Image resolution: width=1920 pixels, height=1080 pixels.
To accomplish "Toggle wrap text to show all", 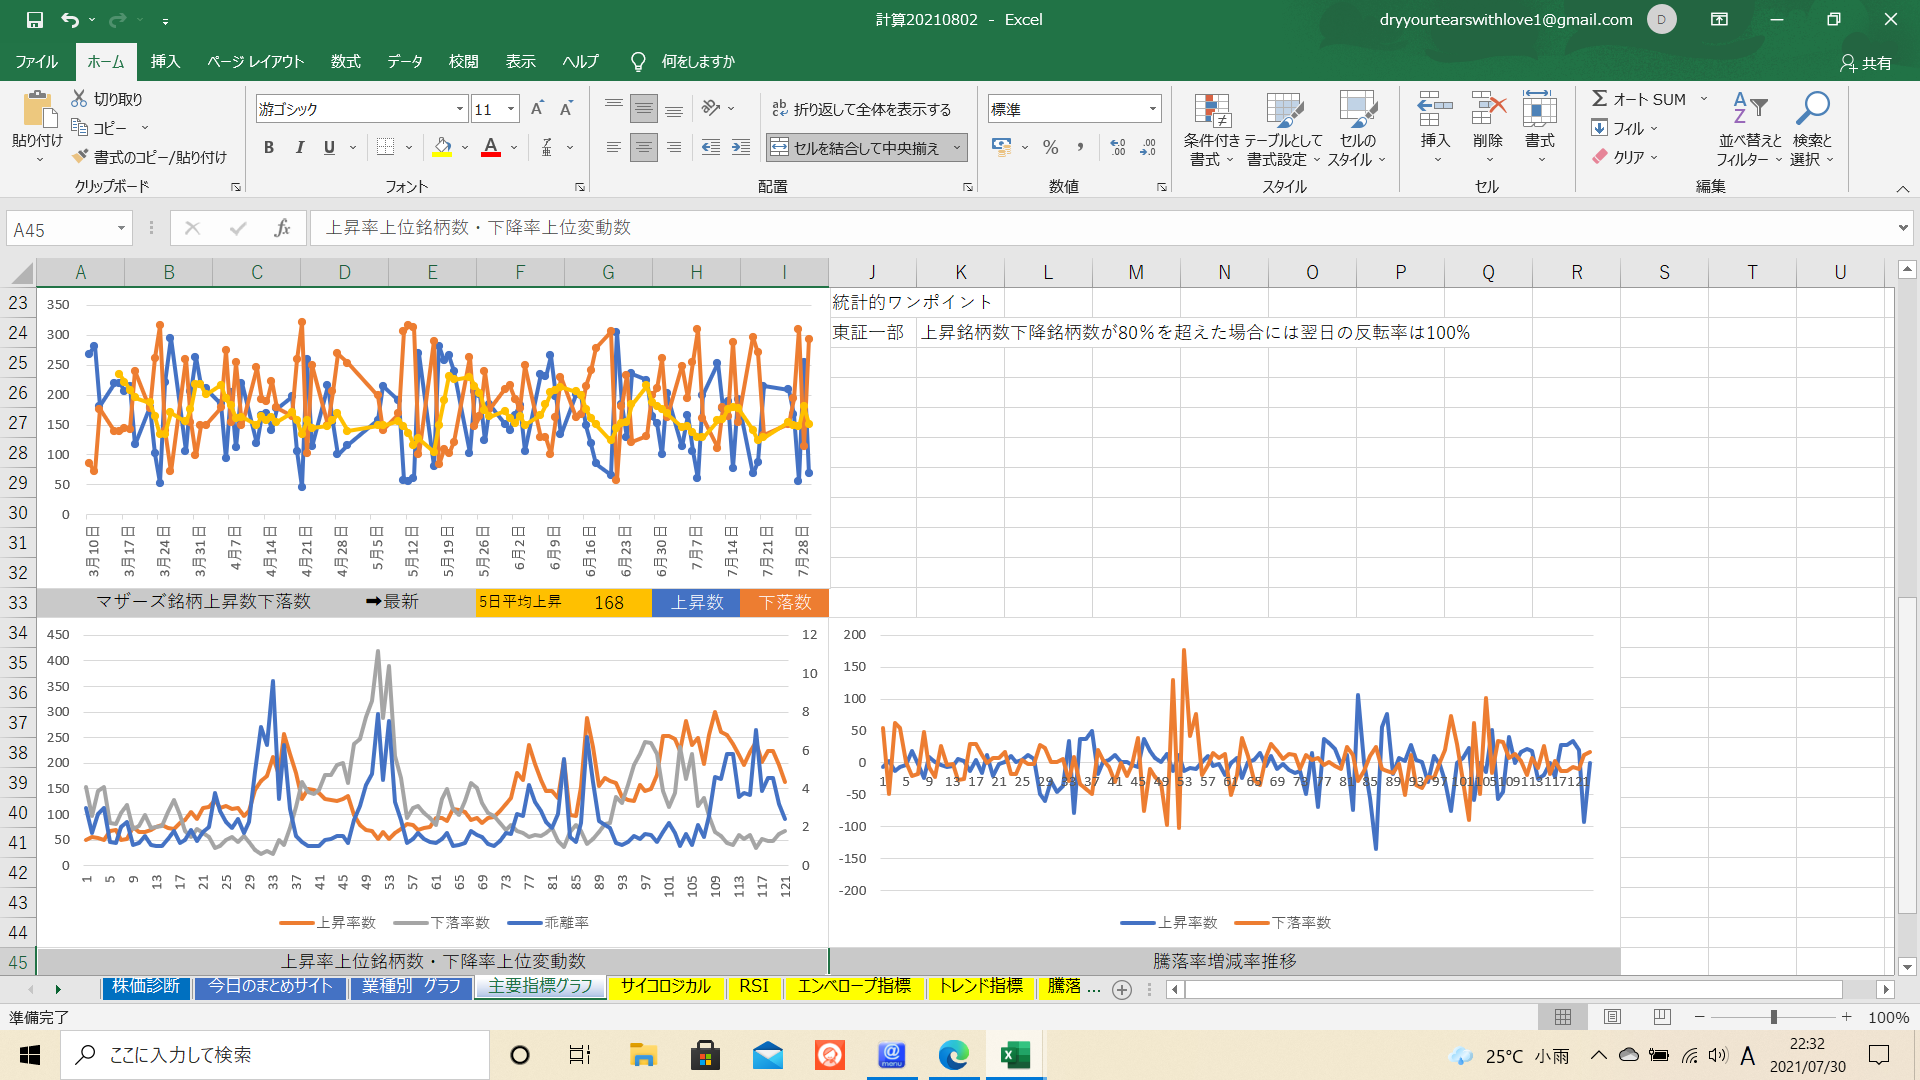I will [862, 109].
